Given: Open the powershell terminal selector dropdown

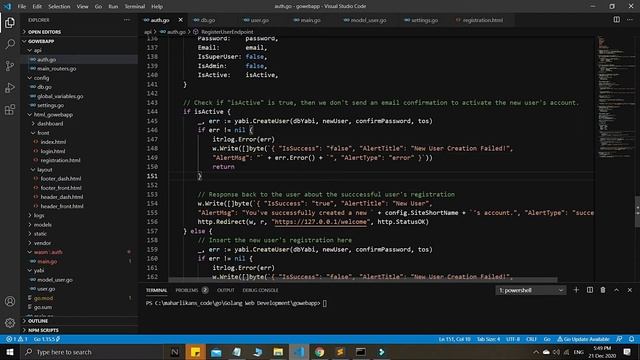Looking at the screenshot, I should tap(531, 290).
